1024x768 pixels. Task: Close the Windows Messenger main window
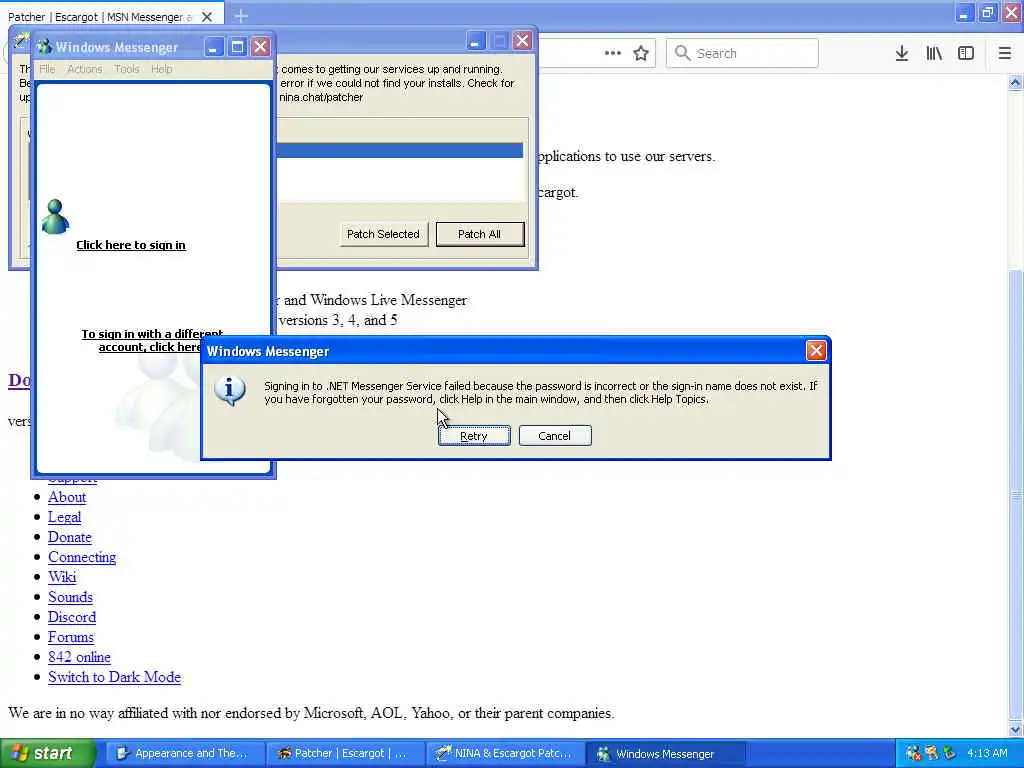(261, 47)
